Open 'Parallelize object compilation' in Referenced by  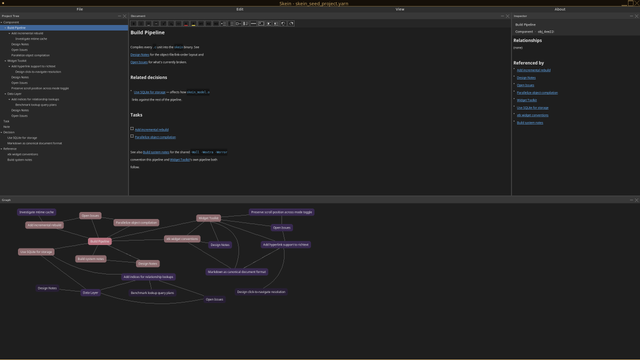pos(537,93)
